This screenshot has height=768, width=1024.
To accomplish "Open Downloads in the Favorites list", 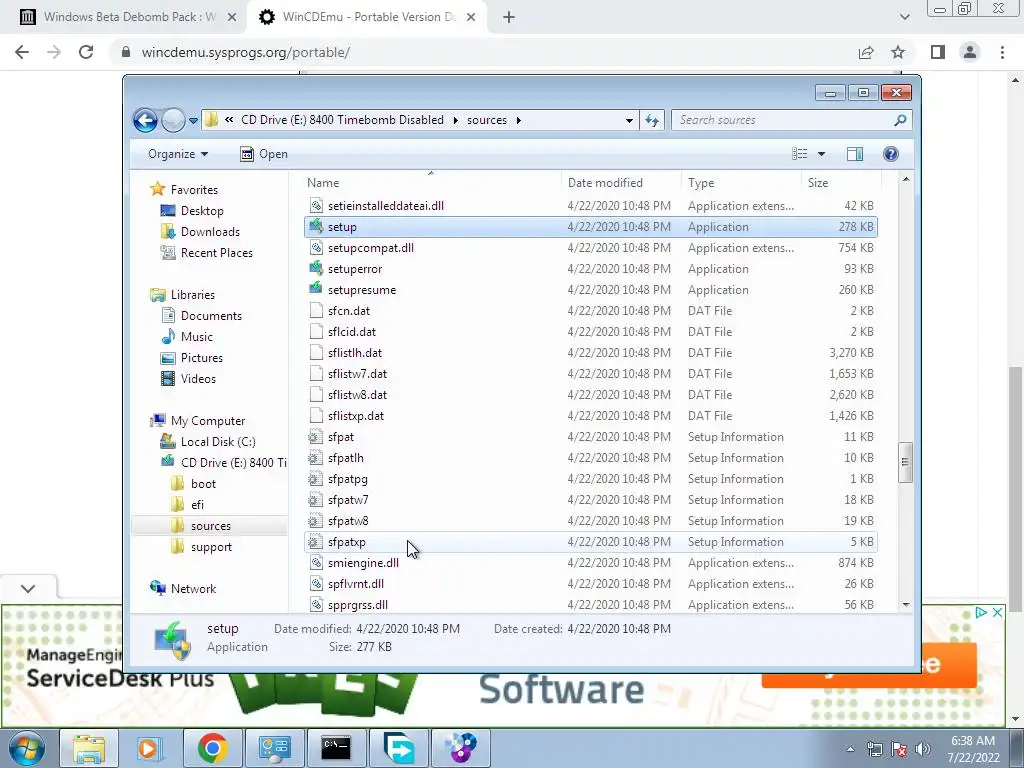I will coord(210,232).
